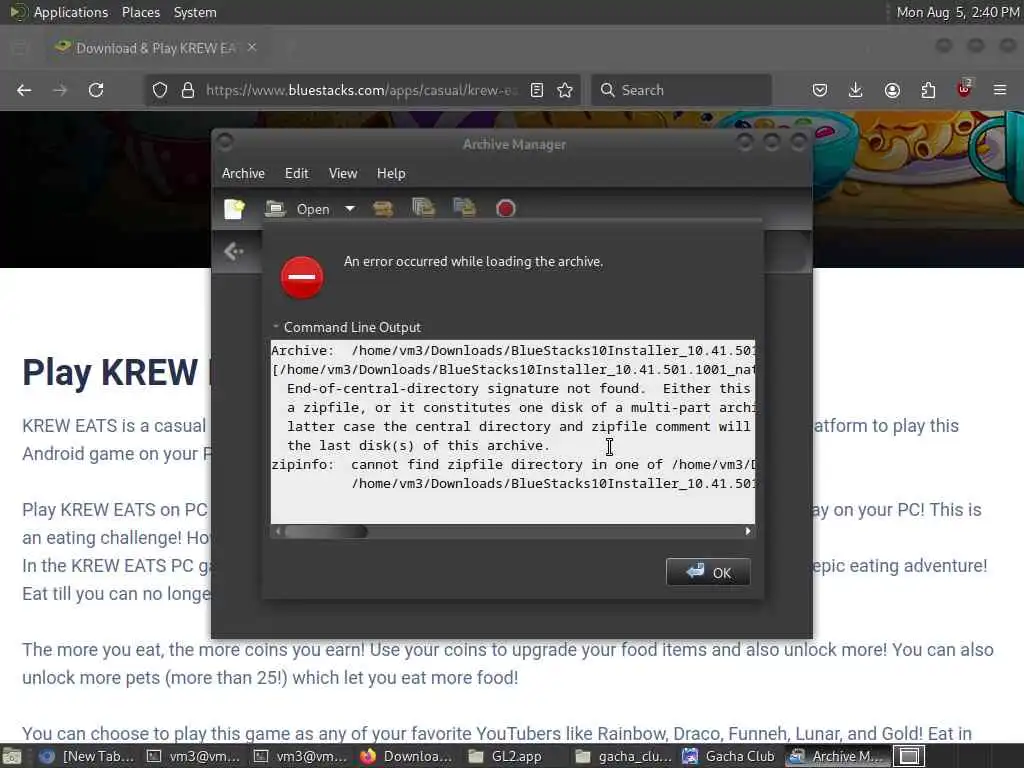
Task: Open the Pocket save icon
Action: tap(820, 90)
